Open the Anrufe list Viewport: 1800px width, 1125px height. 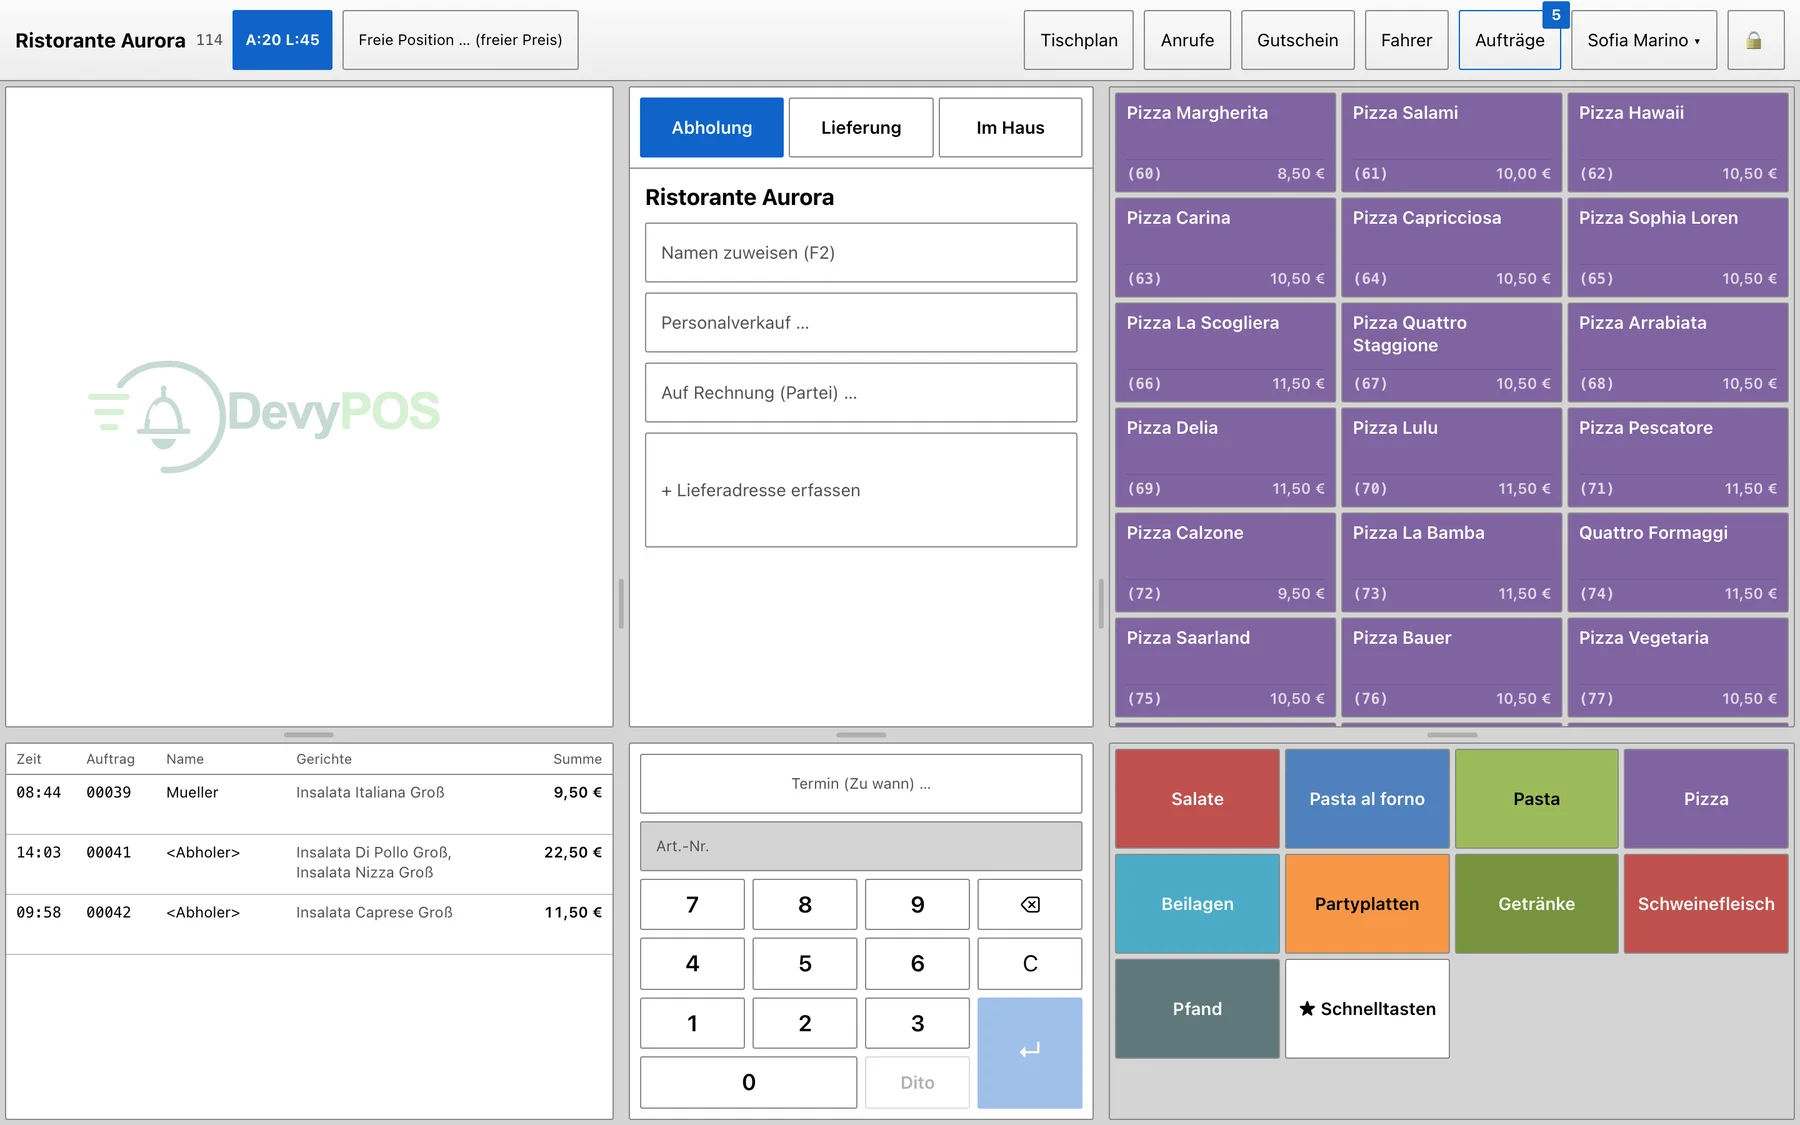1187,40
